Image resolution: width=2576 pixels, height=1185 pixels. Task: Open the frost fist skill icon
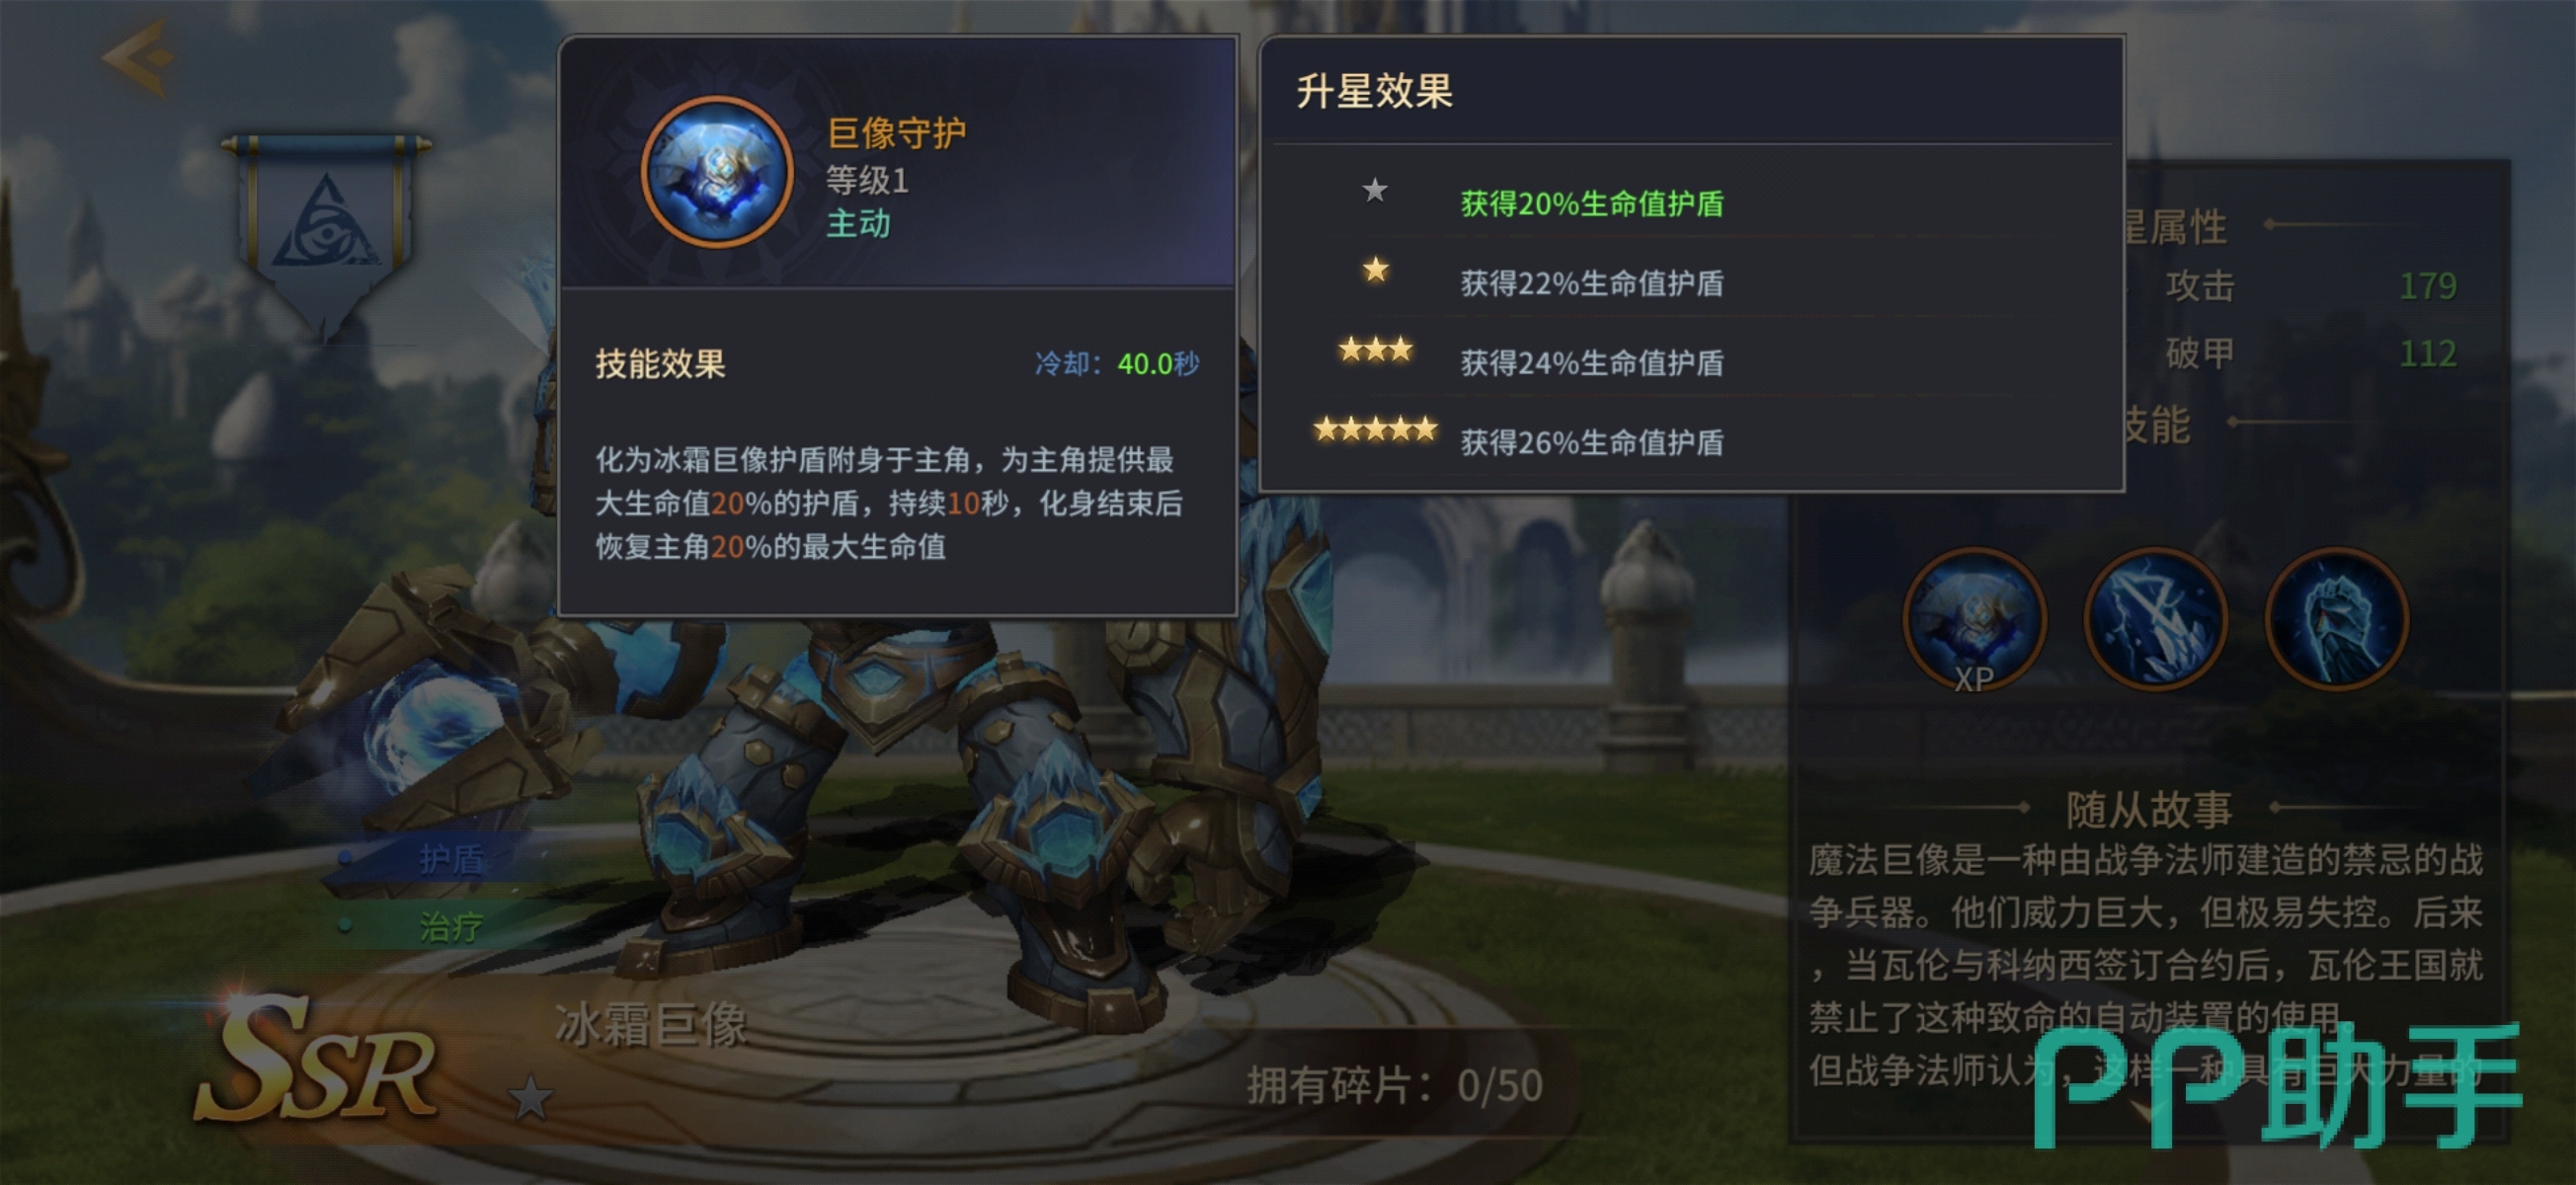tap(2337, 620)
